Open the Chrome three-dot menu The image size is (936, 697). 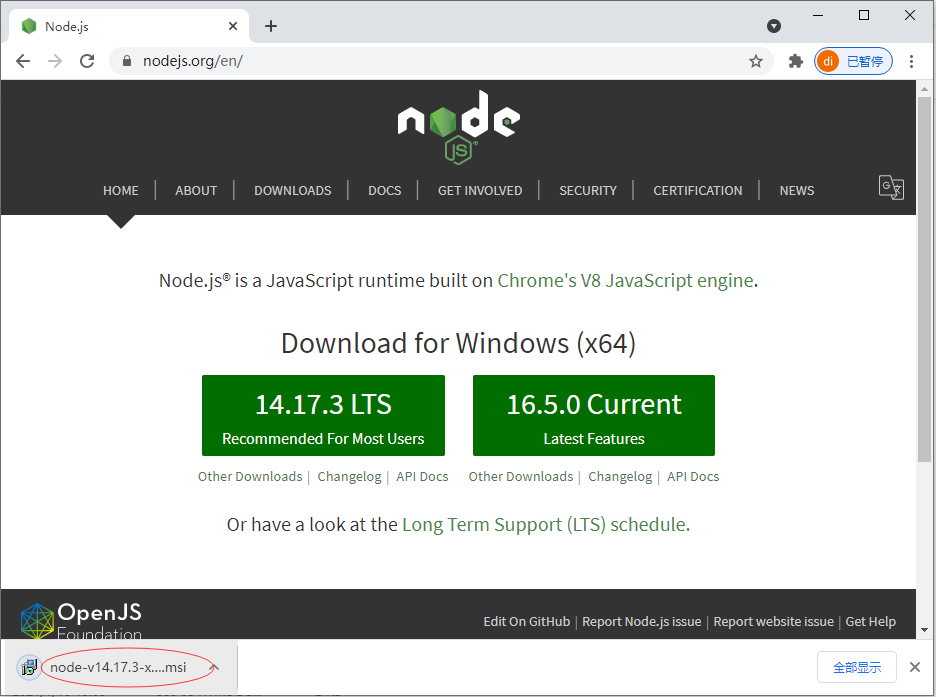point(911,61)
